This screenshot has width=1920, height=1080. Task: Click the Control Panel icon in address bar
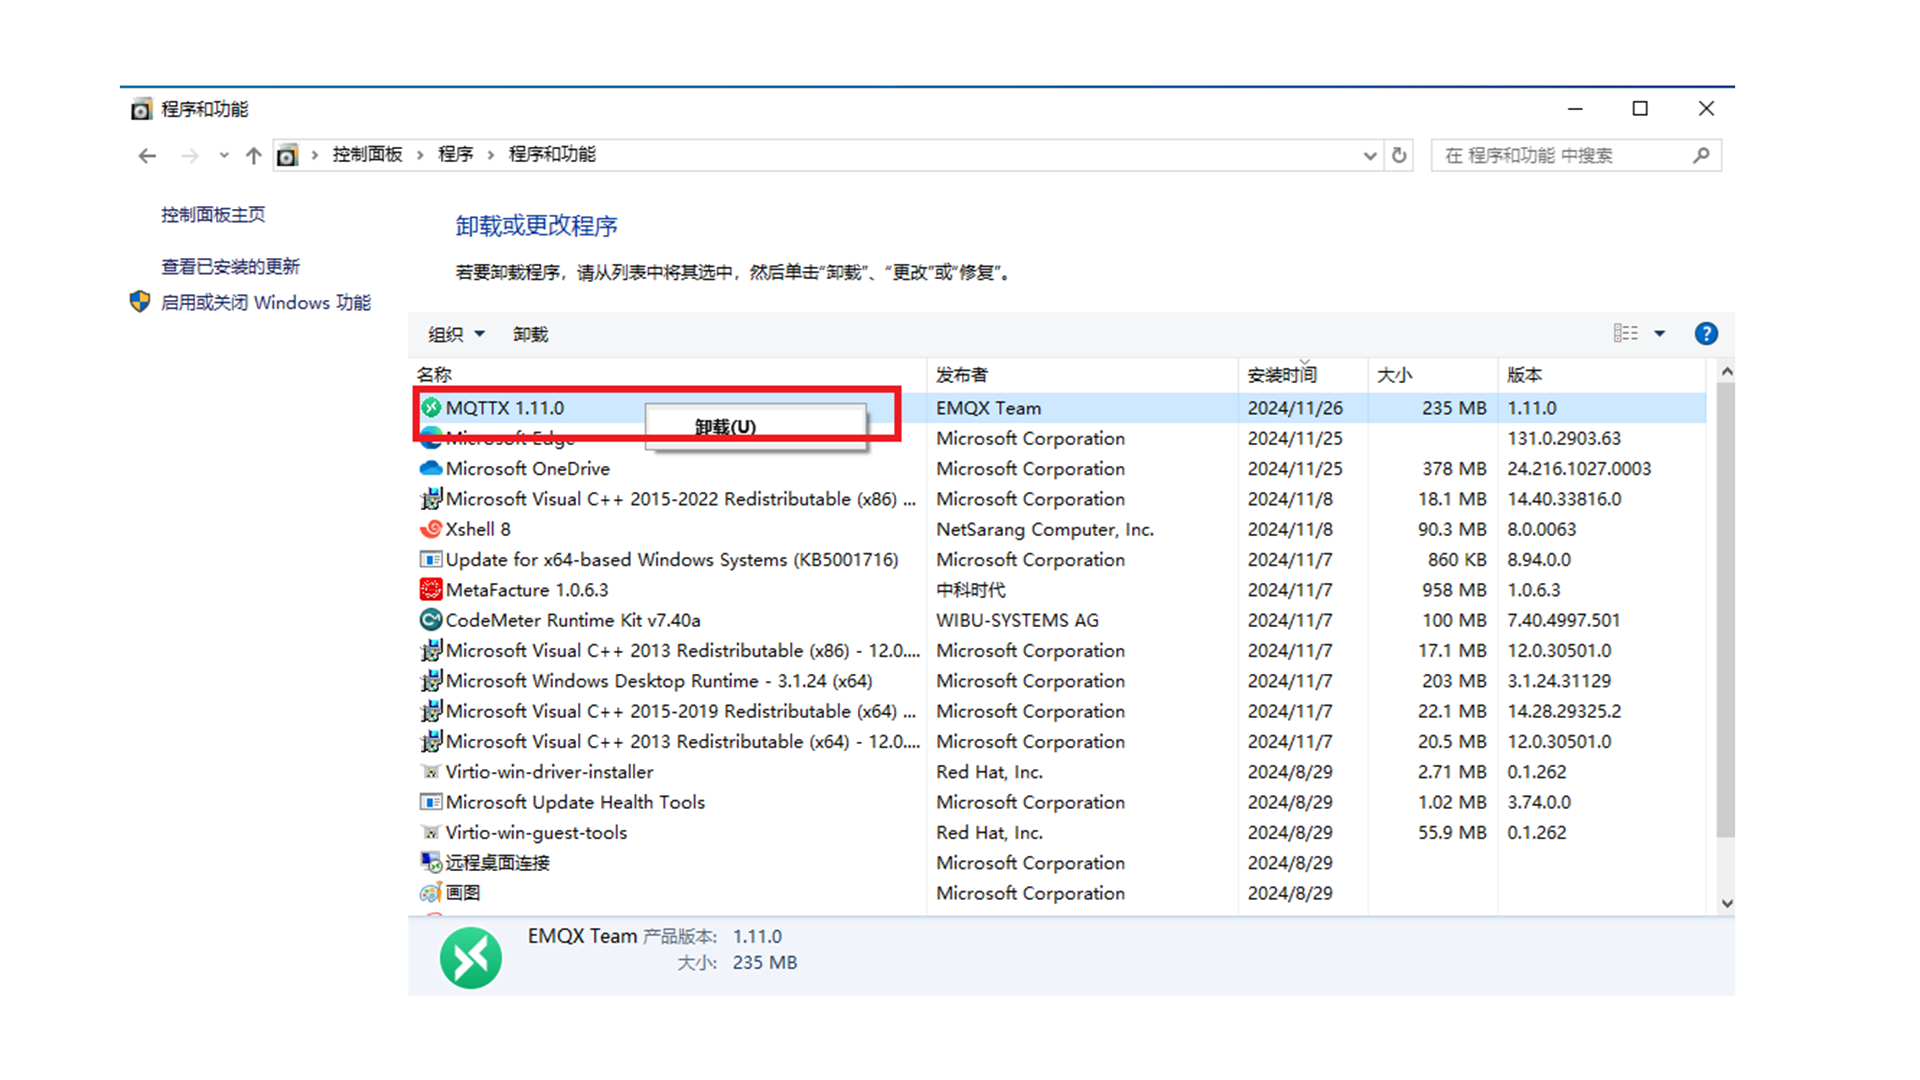pyautogui.click(x=287, y=155)
